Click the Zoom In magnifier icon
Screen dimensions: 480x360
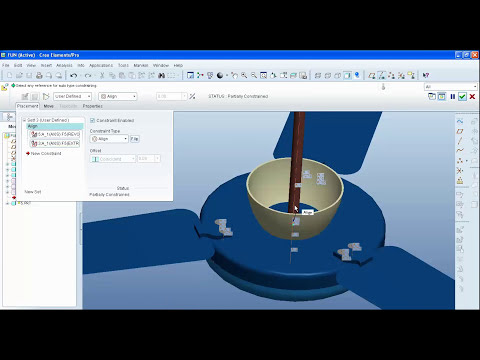pyautogui.click(x=244, y=76)
